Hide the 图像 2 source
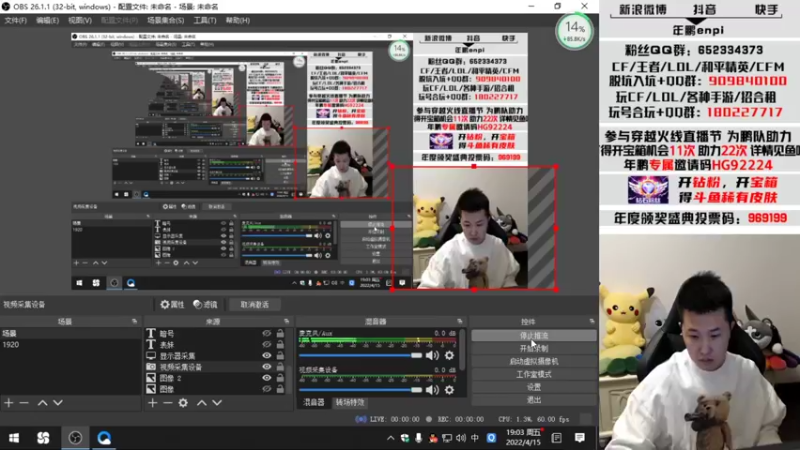 (266, 378)
